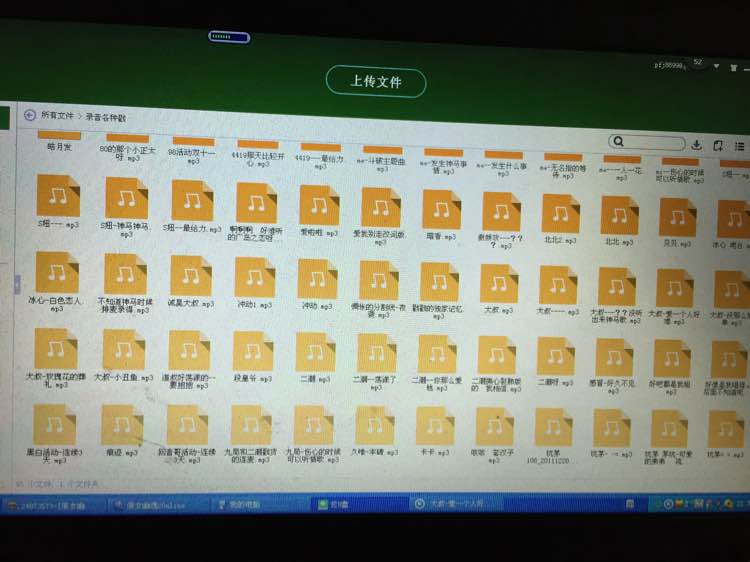Open the 所有文件 breadcrumb link
The image size is (750, 562).
(x=57, y=115)
